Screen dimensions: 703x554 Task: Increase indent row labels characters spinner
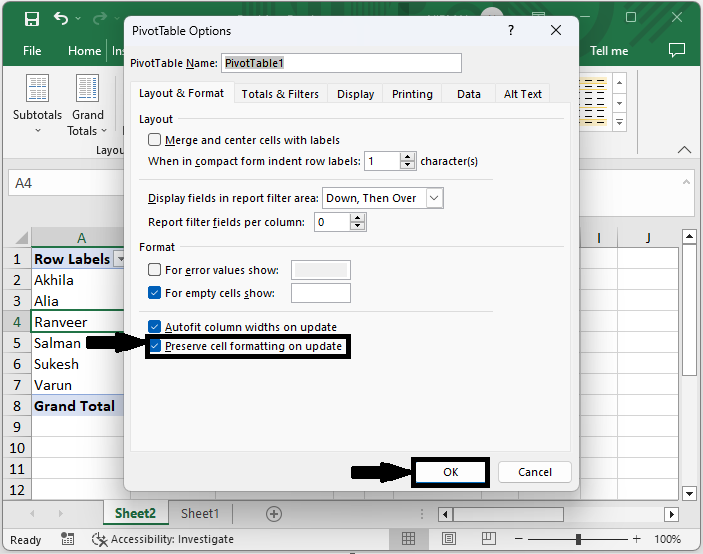[407, 157]
